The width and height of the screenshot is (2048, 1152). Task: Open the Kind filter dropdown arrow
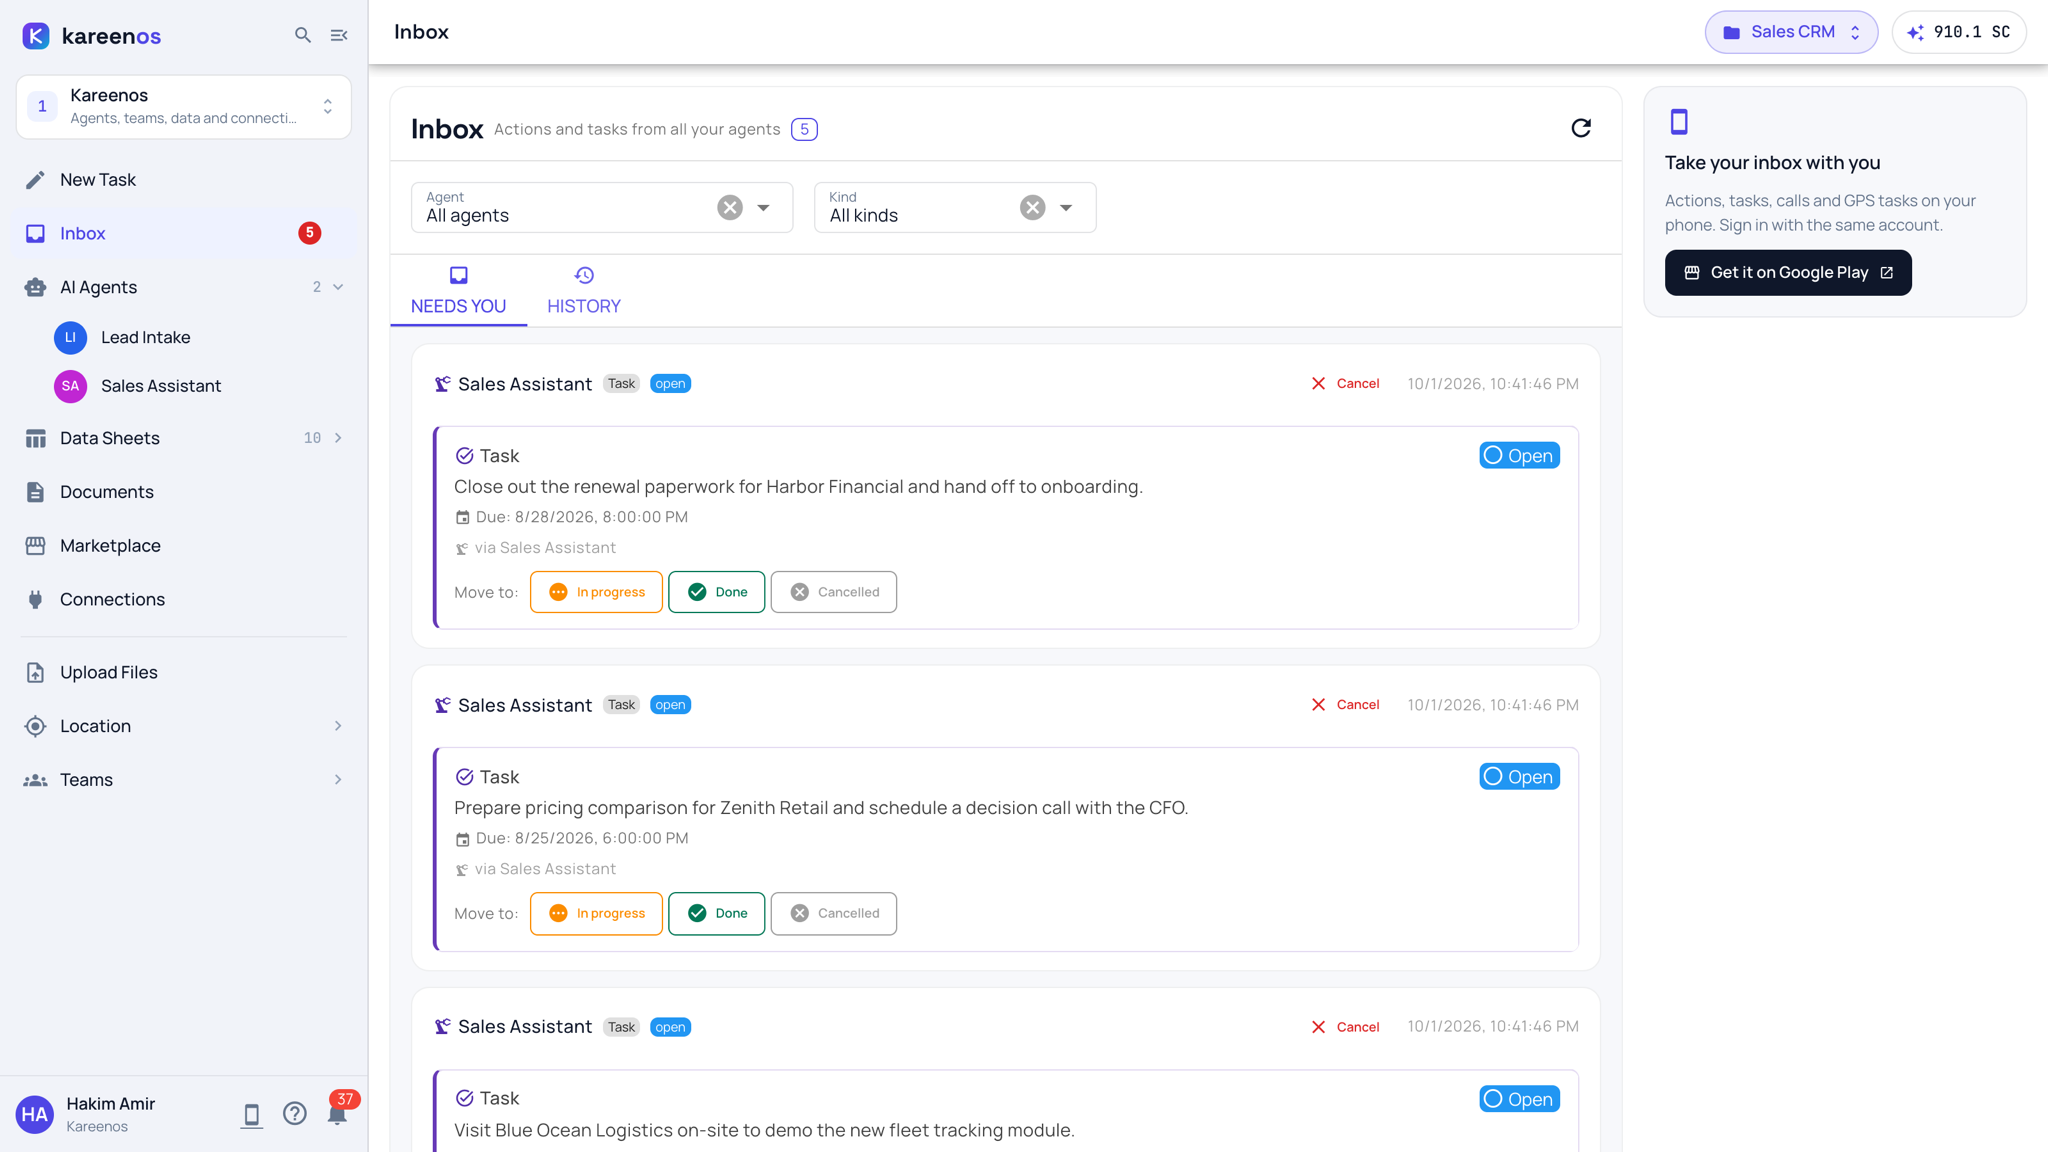(x=1066, y=208)
